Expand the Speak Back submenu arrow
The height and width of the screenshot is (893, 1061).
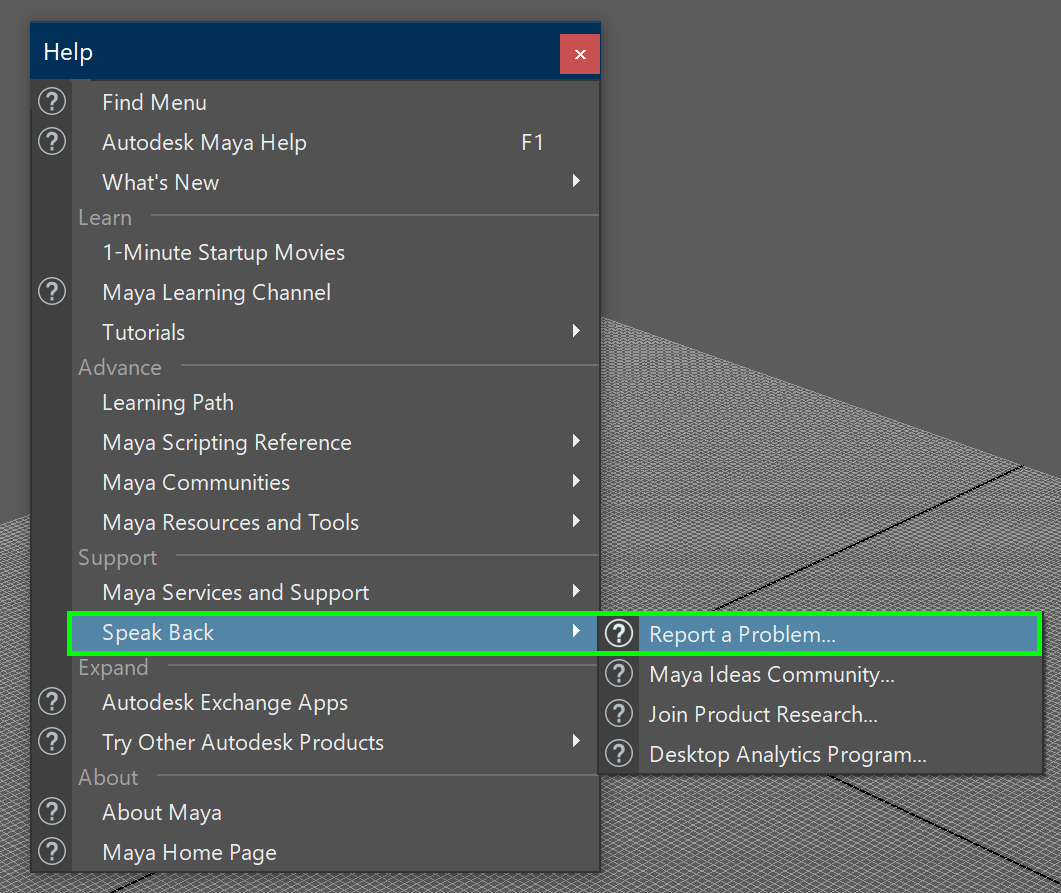576,631
